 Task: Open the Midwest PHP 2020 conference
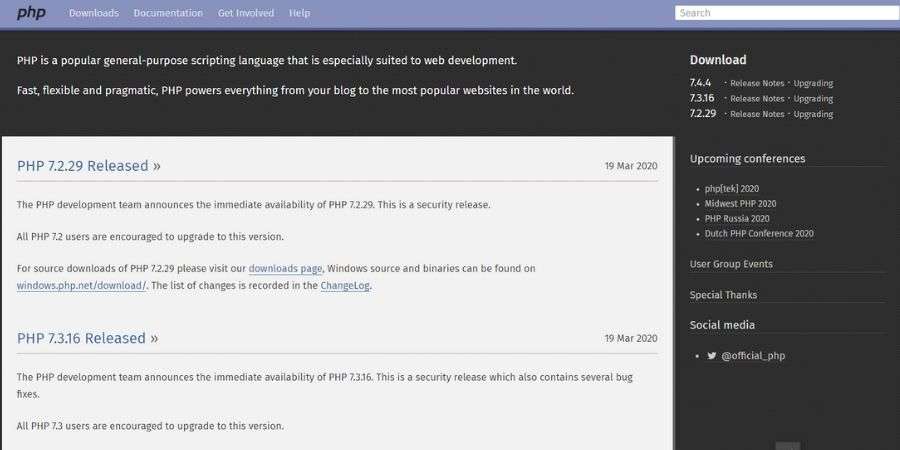coord(740,203)
